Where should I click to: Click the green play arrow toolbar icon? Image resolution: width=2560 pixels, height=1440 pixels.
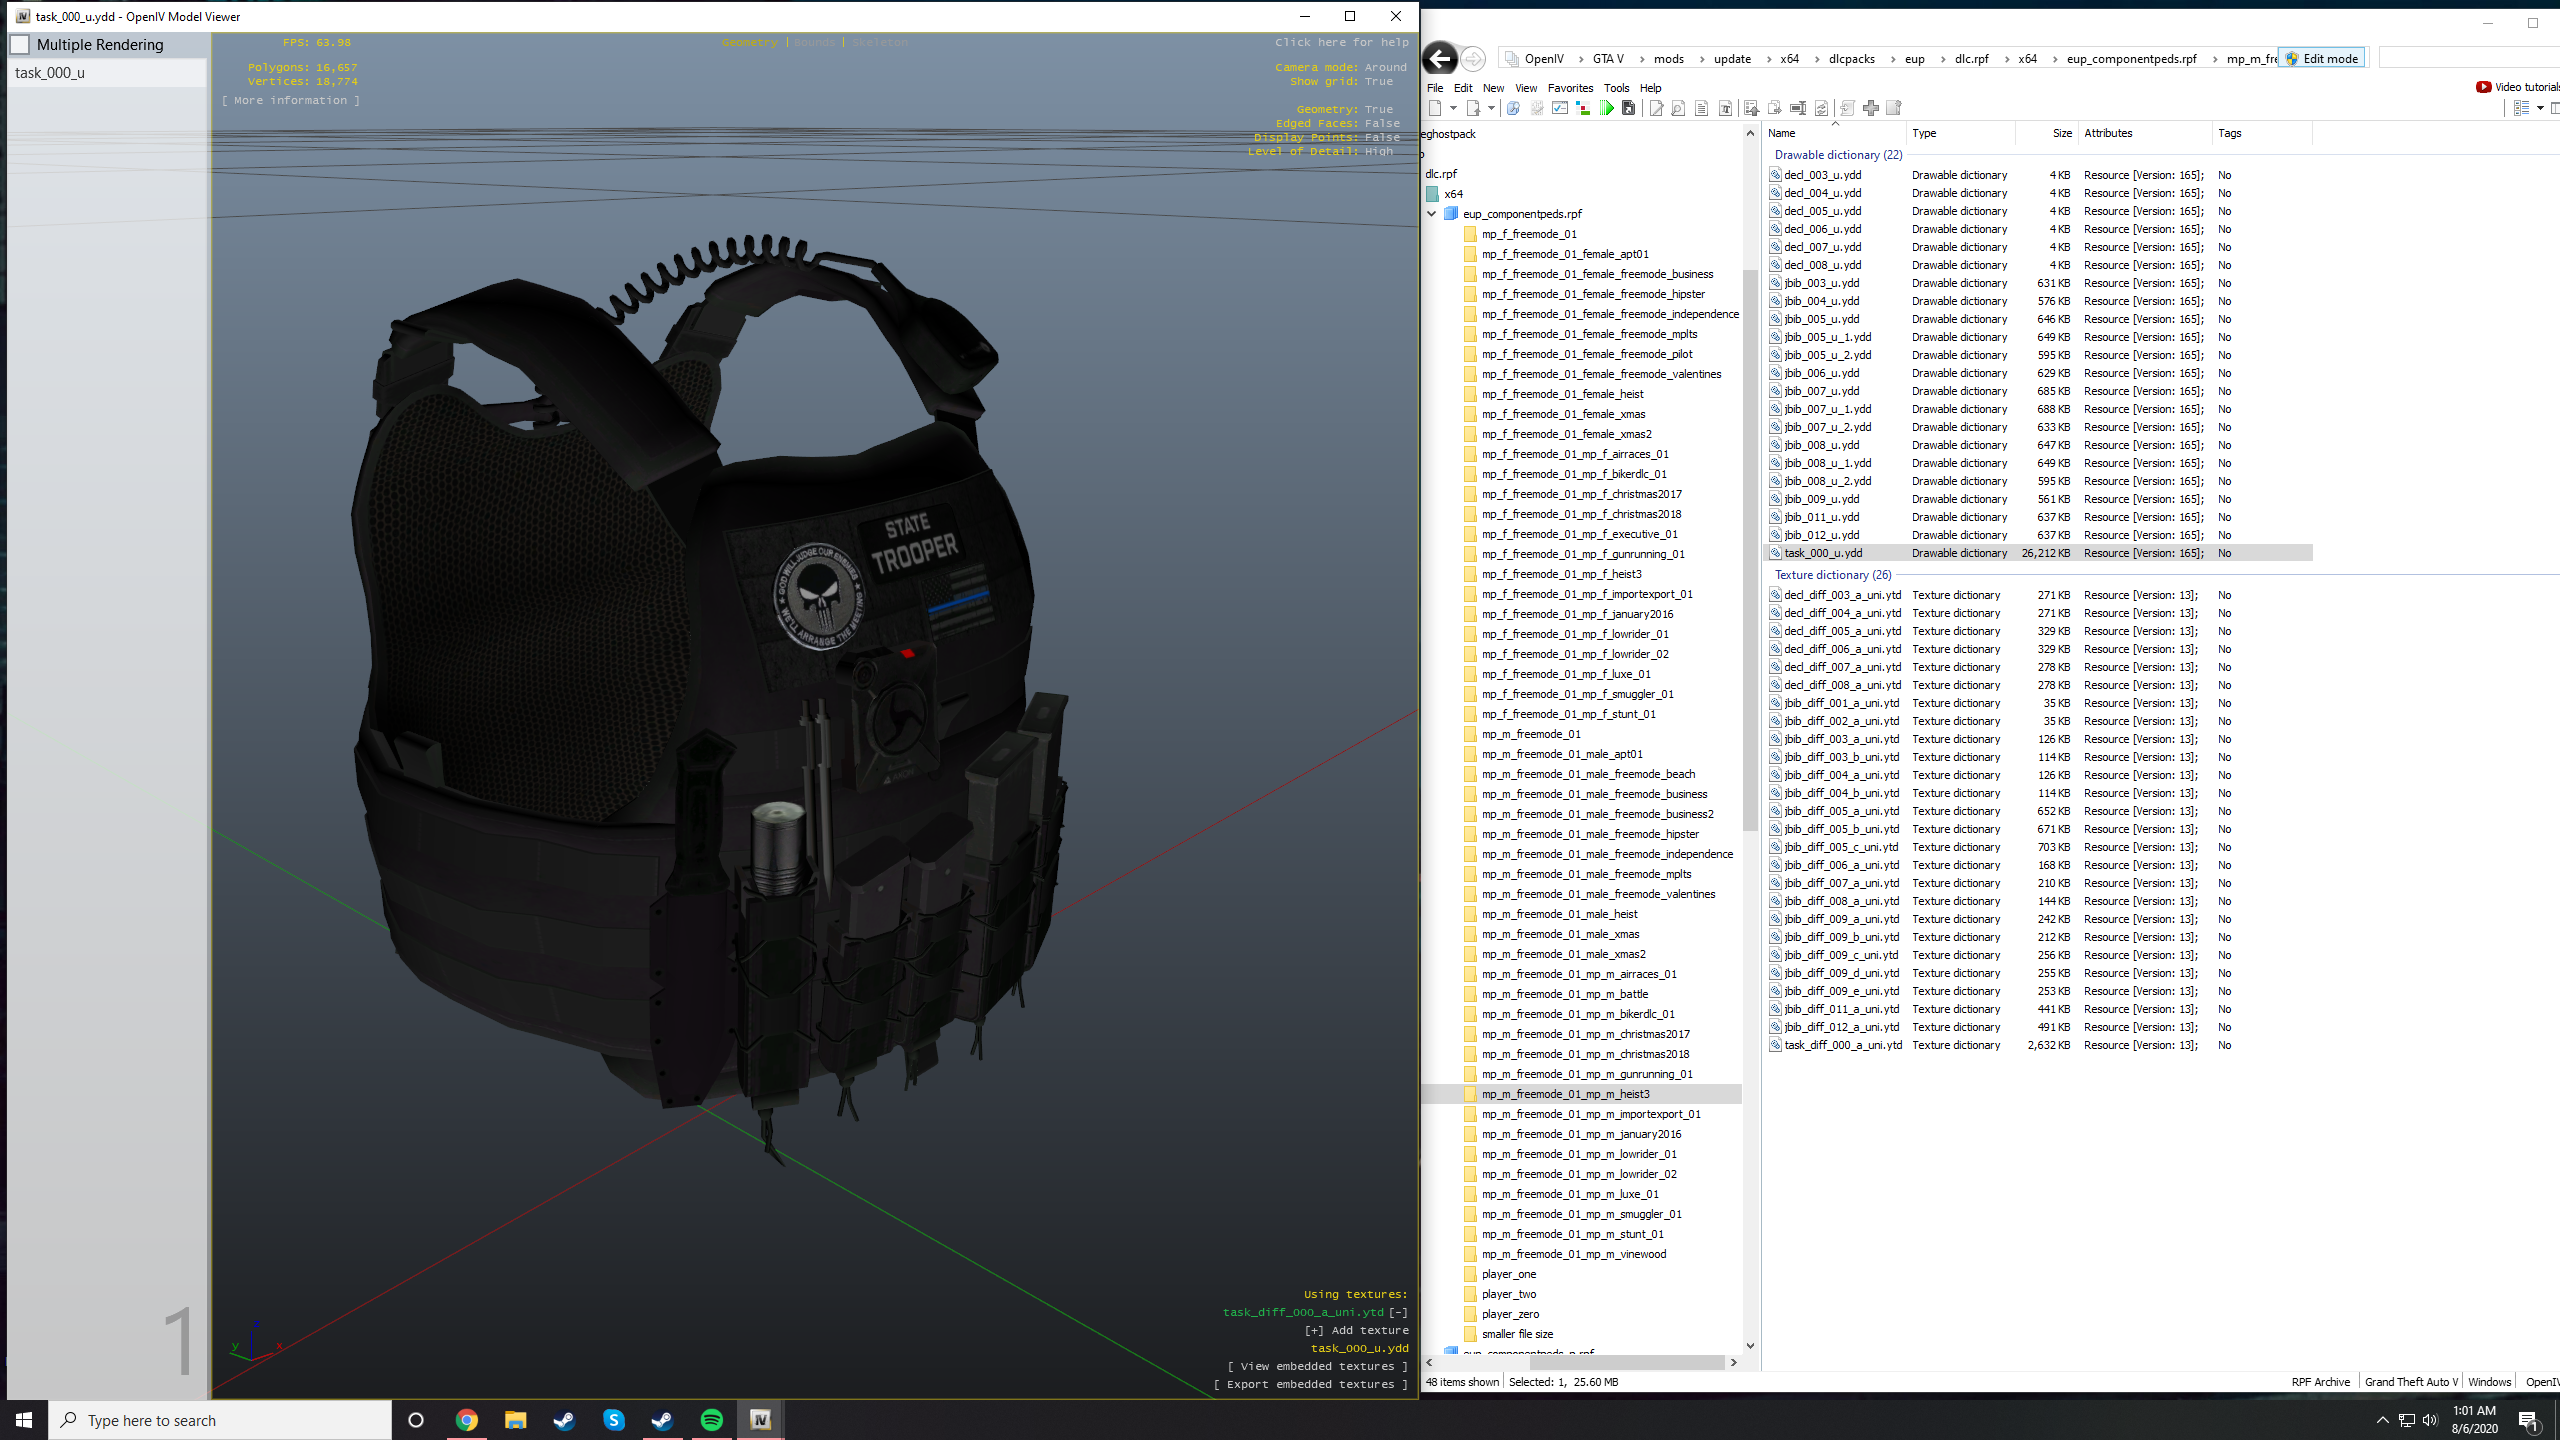click(x=1606, y=108)
